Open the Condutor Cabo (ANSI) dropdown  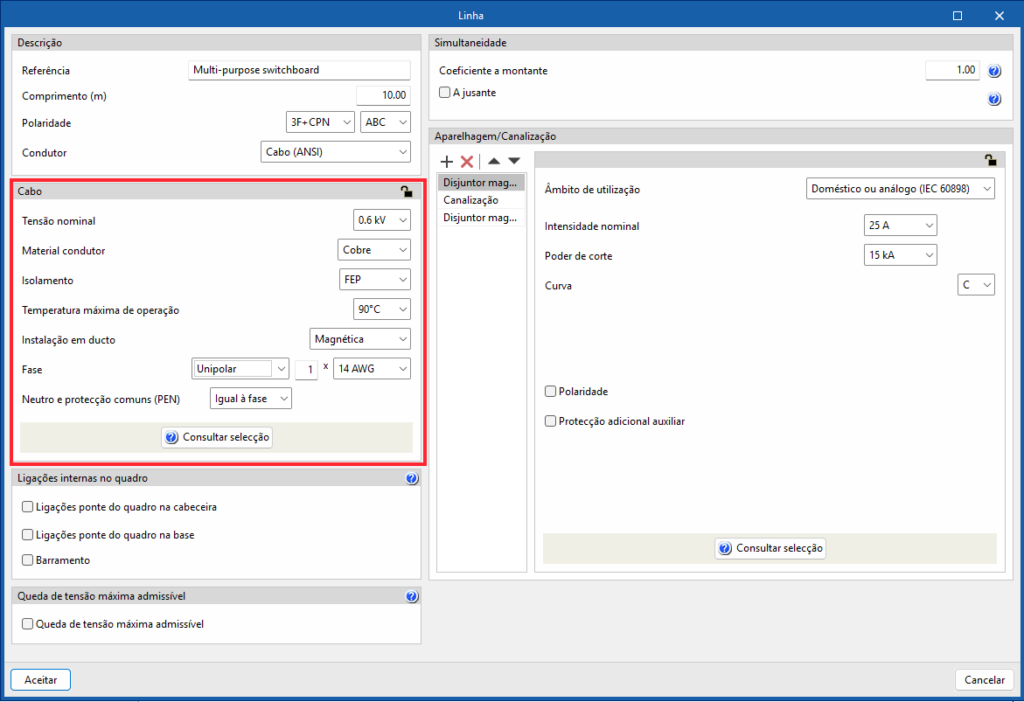[336, 152]
